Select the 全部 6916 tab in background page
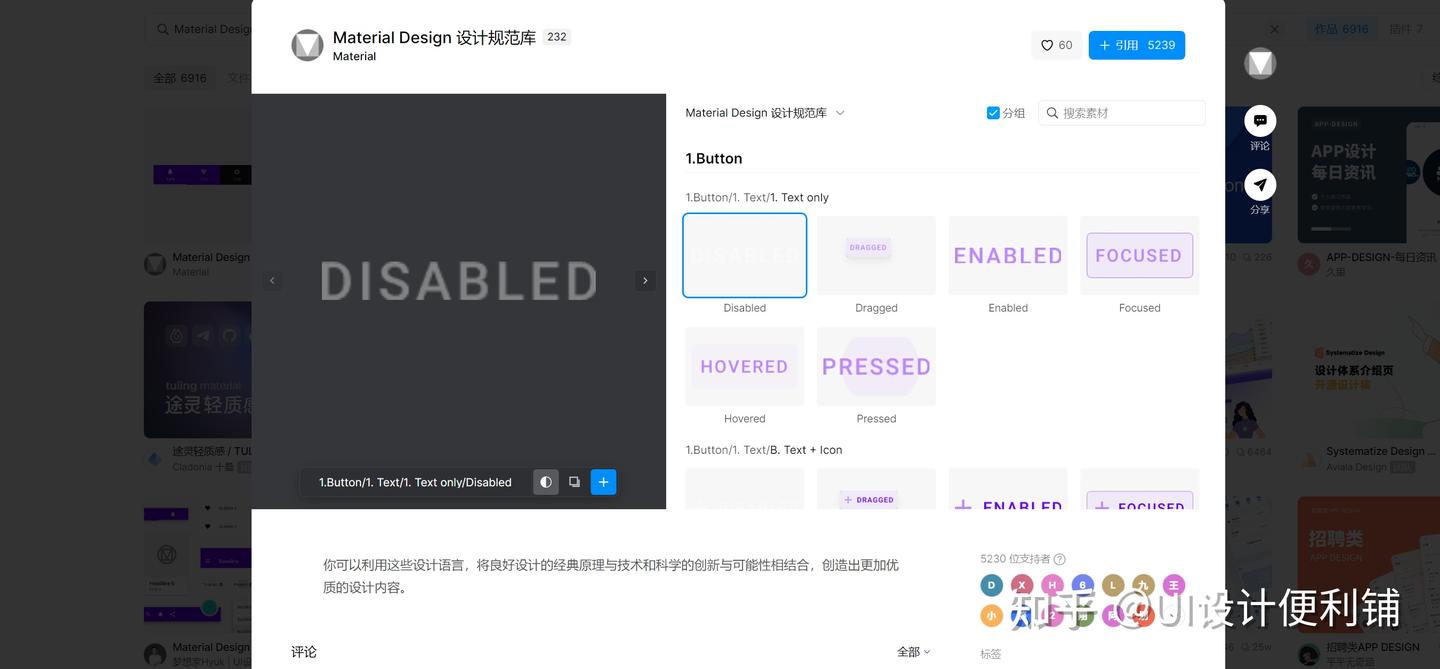 point(180,78)
